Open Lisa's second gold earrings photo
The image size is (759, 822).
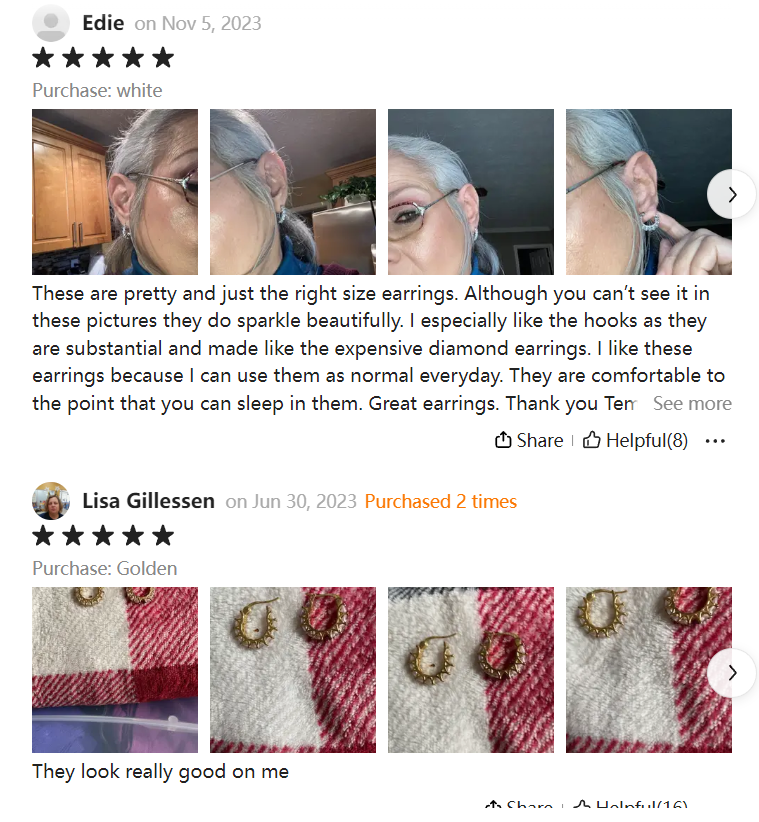[x=292, y=670]
